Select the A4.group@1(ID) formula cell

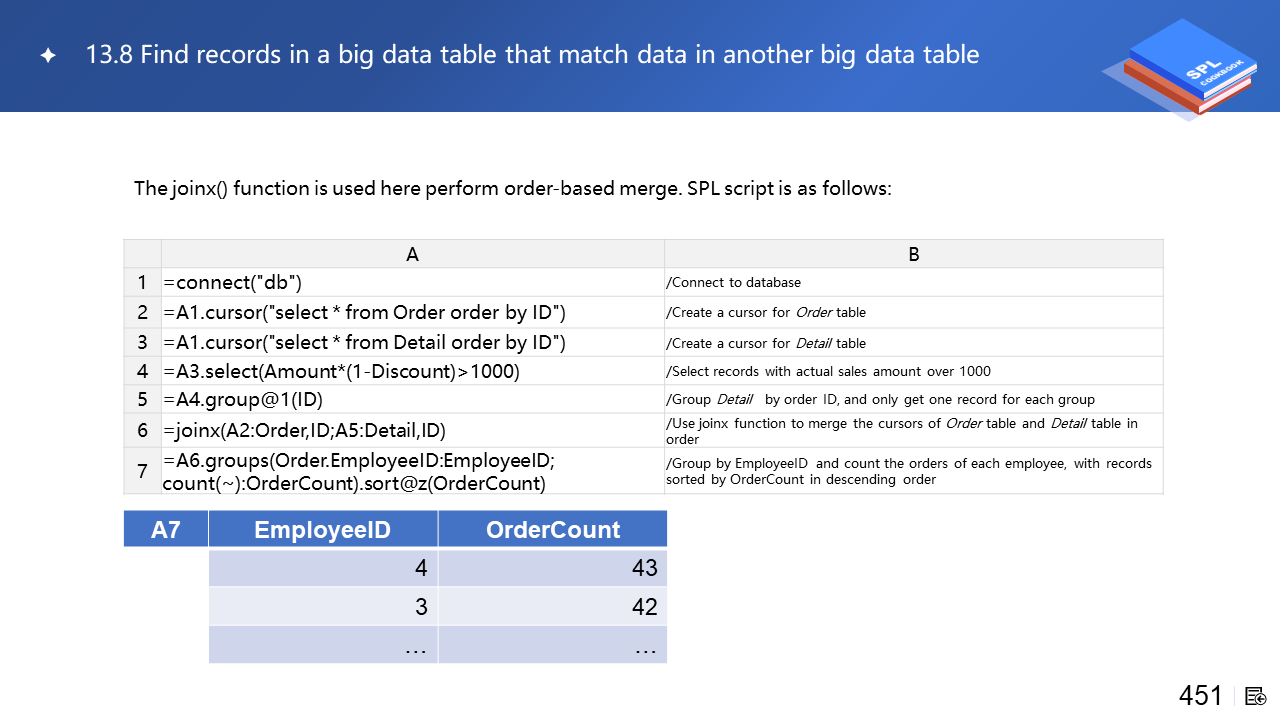click(412, 400)
